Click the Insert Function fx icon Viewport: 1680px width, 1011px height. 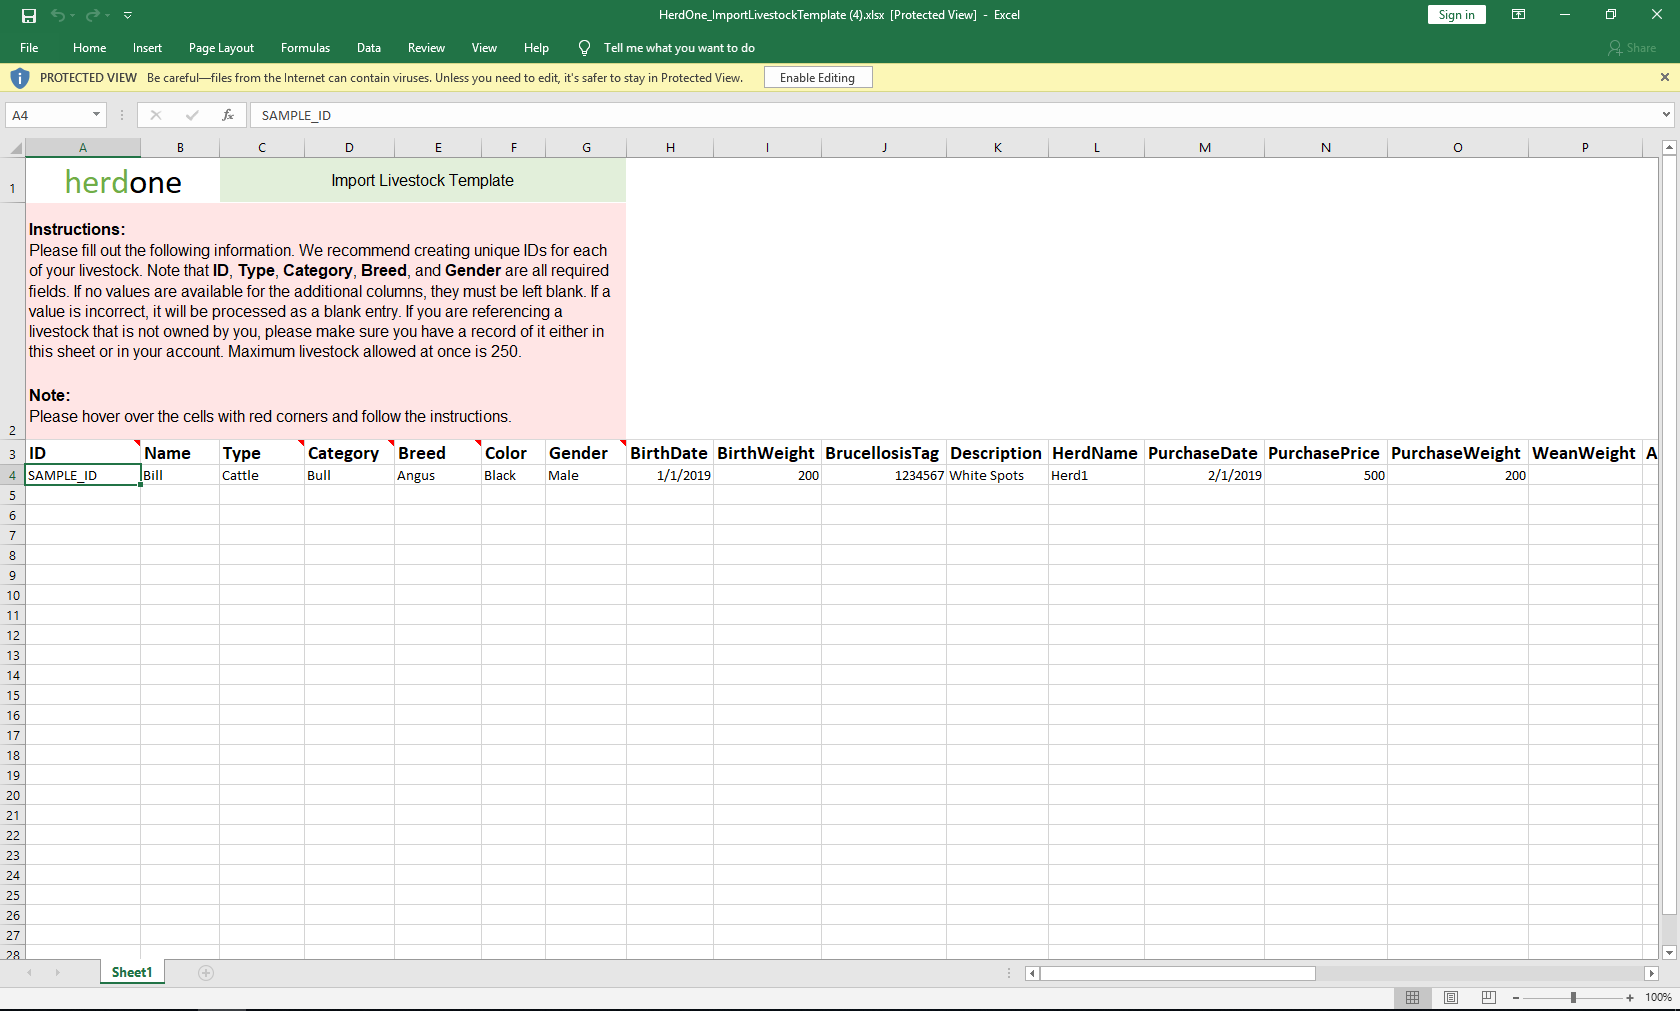pyautogui.click(x=228, y=115)
